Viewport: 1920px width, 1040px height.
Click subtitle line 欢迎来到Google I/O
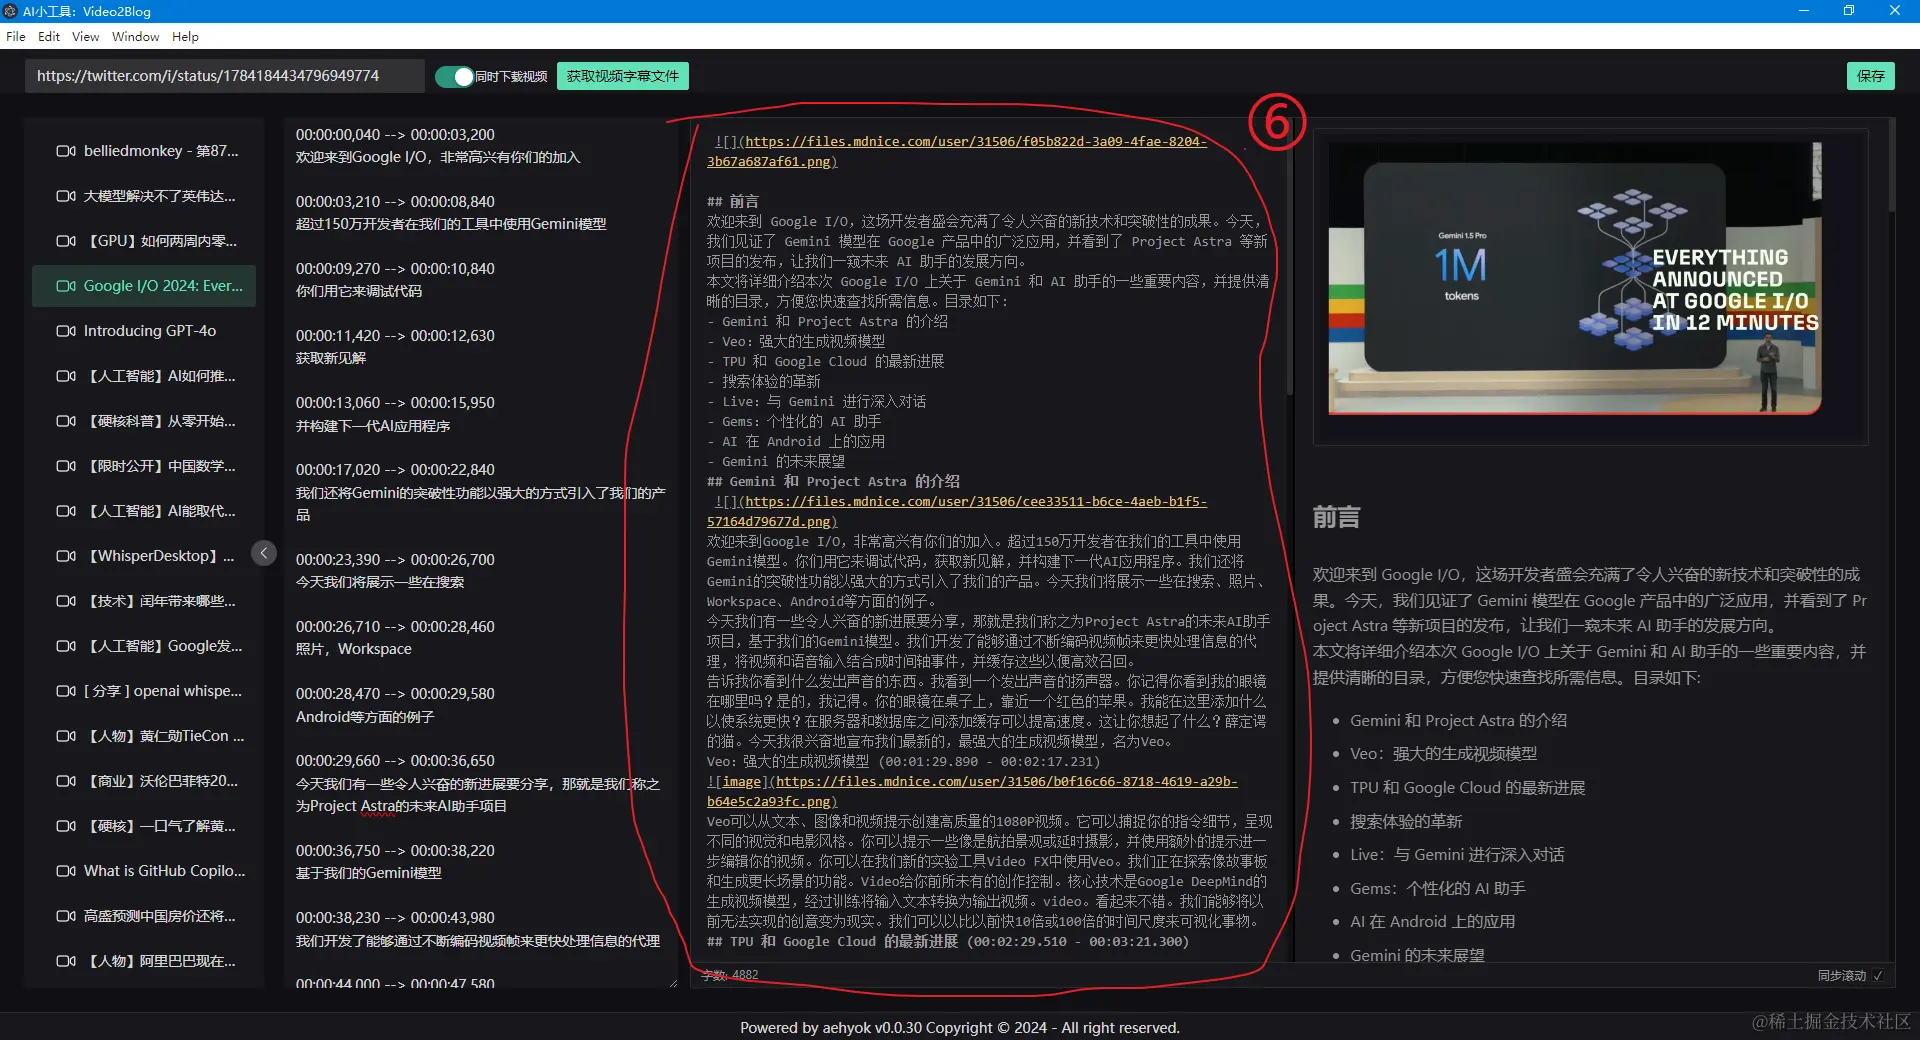tap(437, 157)
